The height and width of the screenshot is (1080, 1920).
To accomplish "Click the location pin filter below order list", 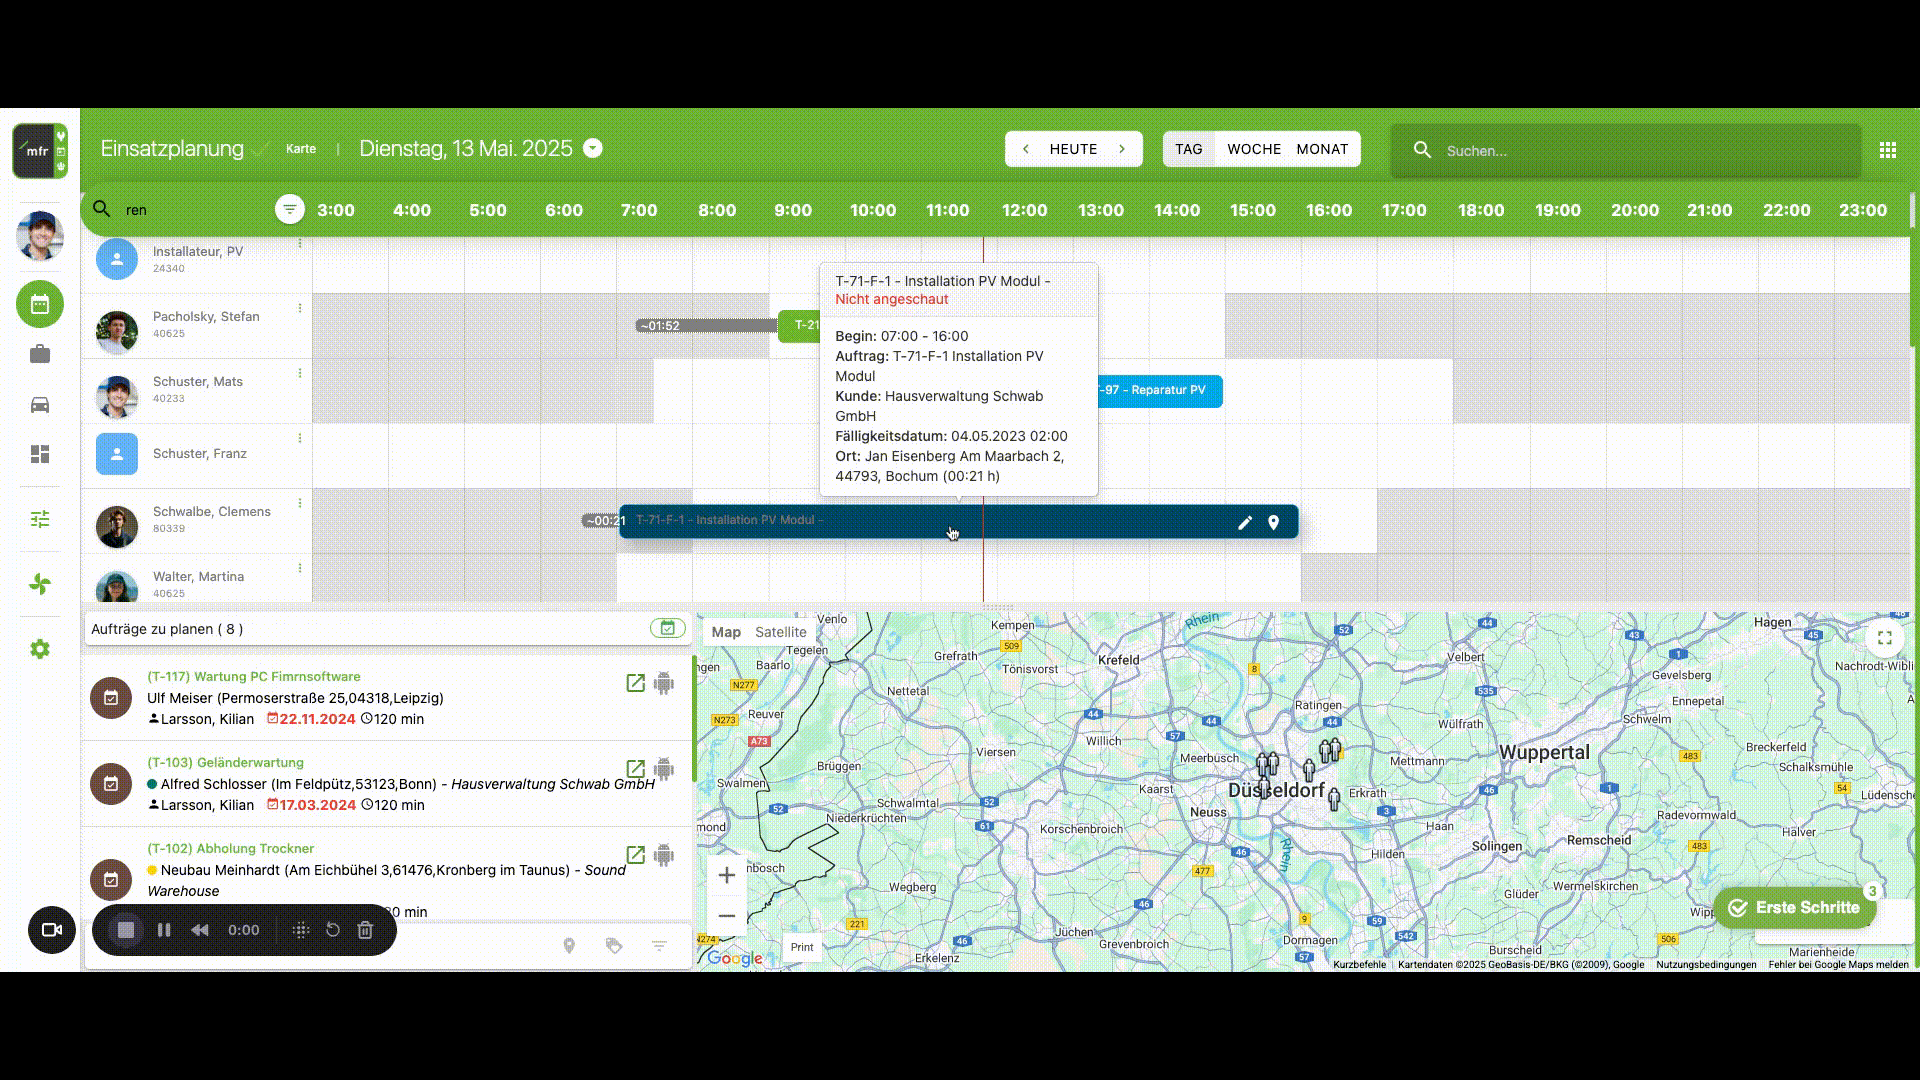I will coord(569,946).
